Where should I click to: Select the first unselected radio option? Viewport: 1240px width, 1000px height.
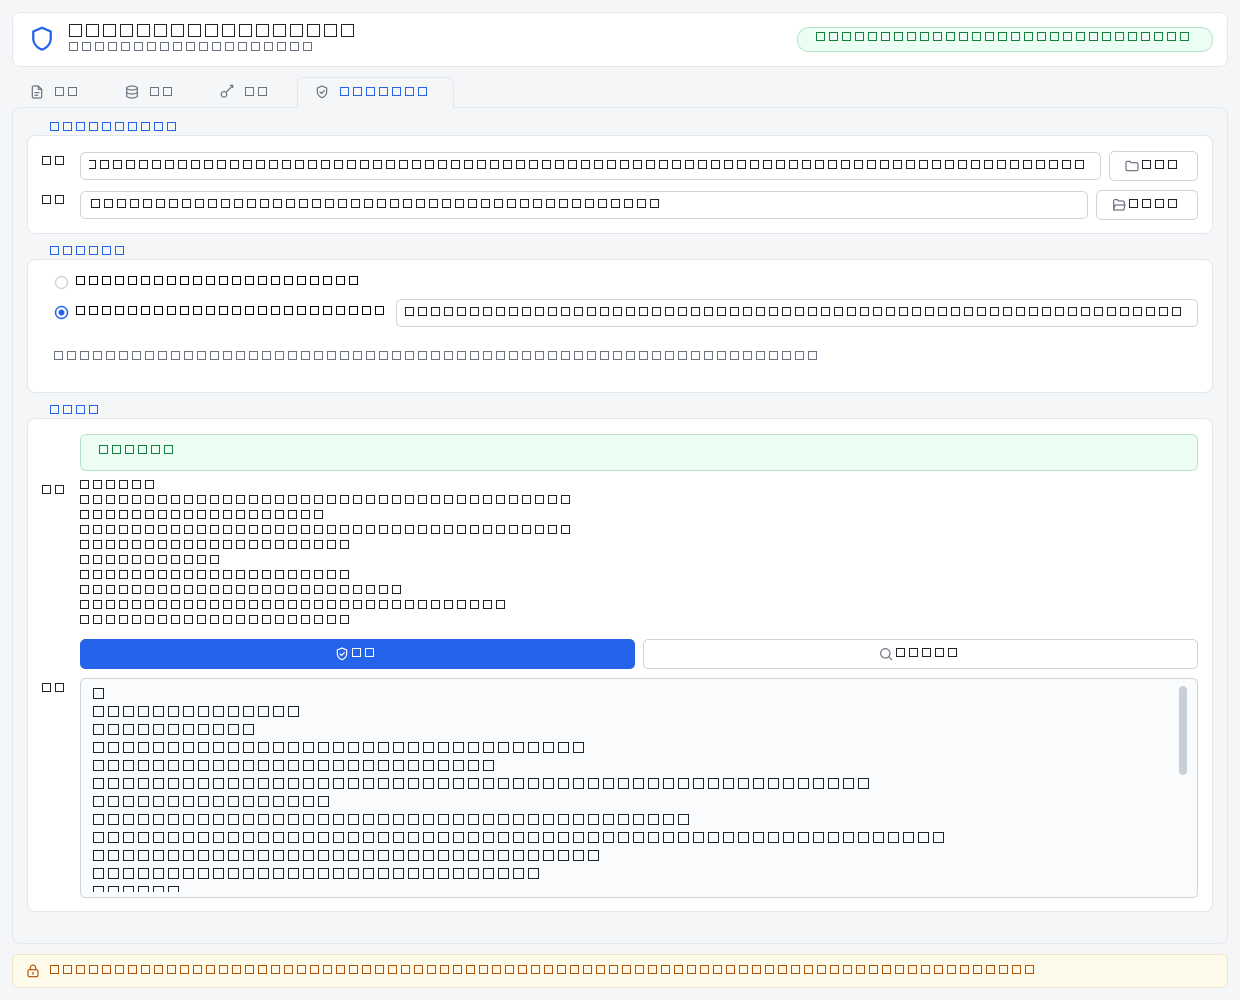62,283
